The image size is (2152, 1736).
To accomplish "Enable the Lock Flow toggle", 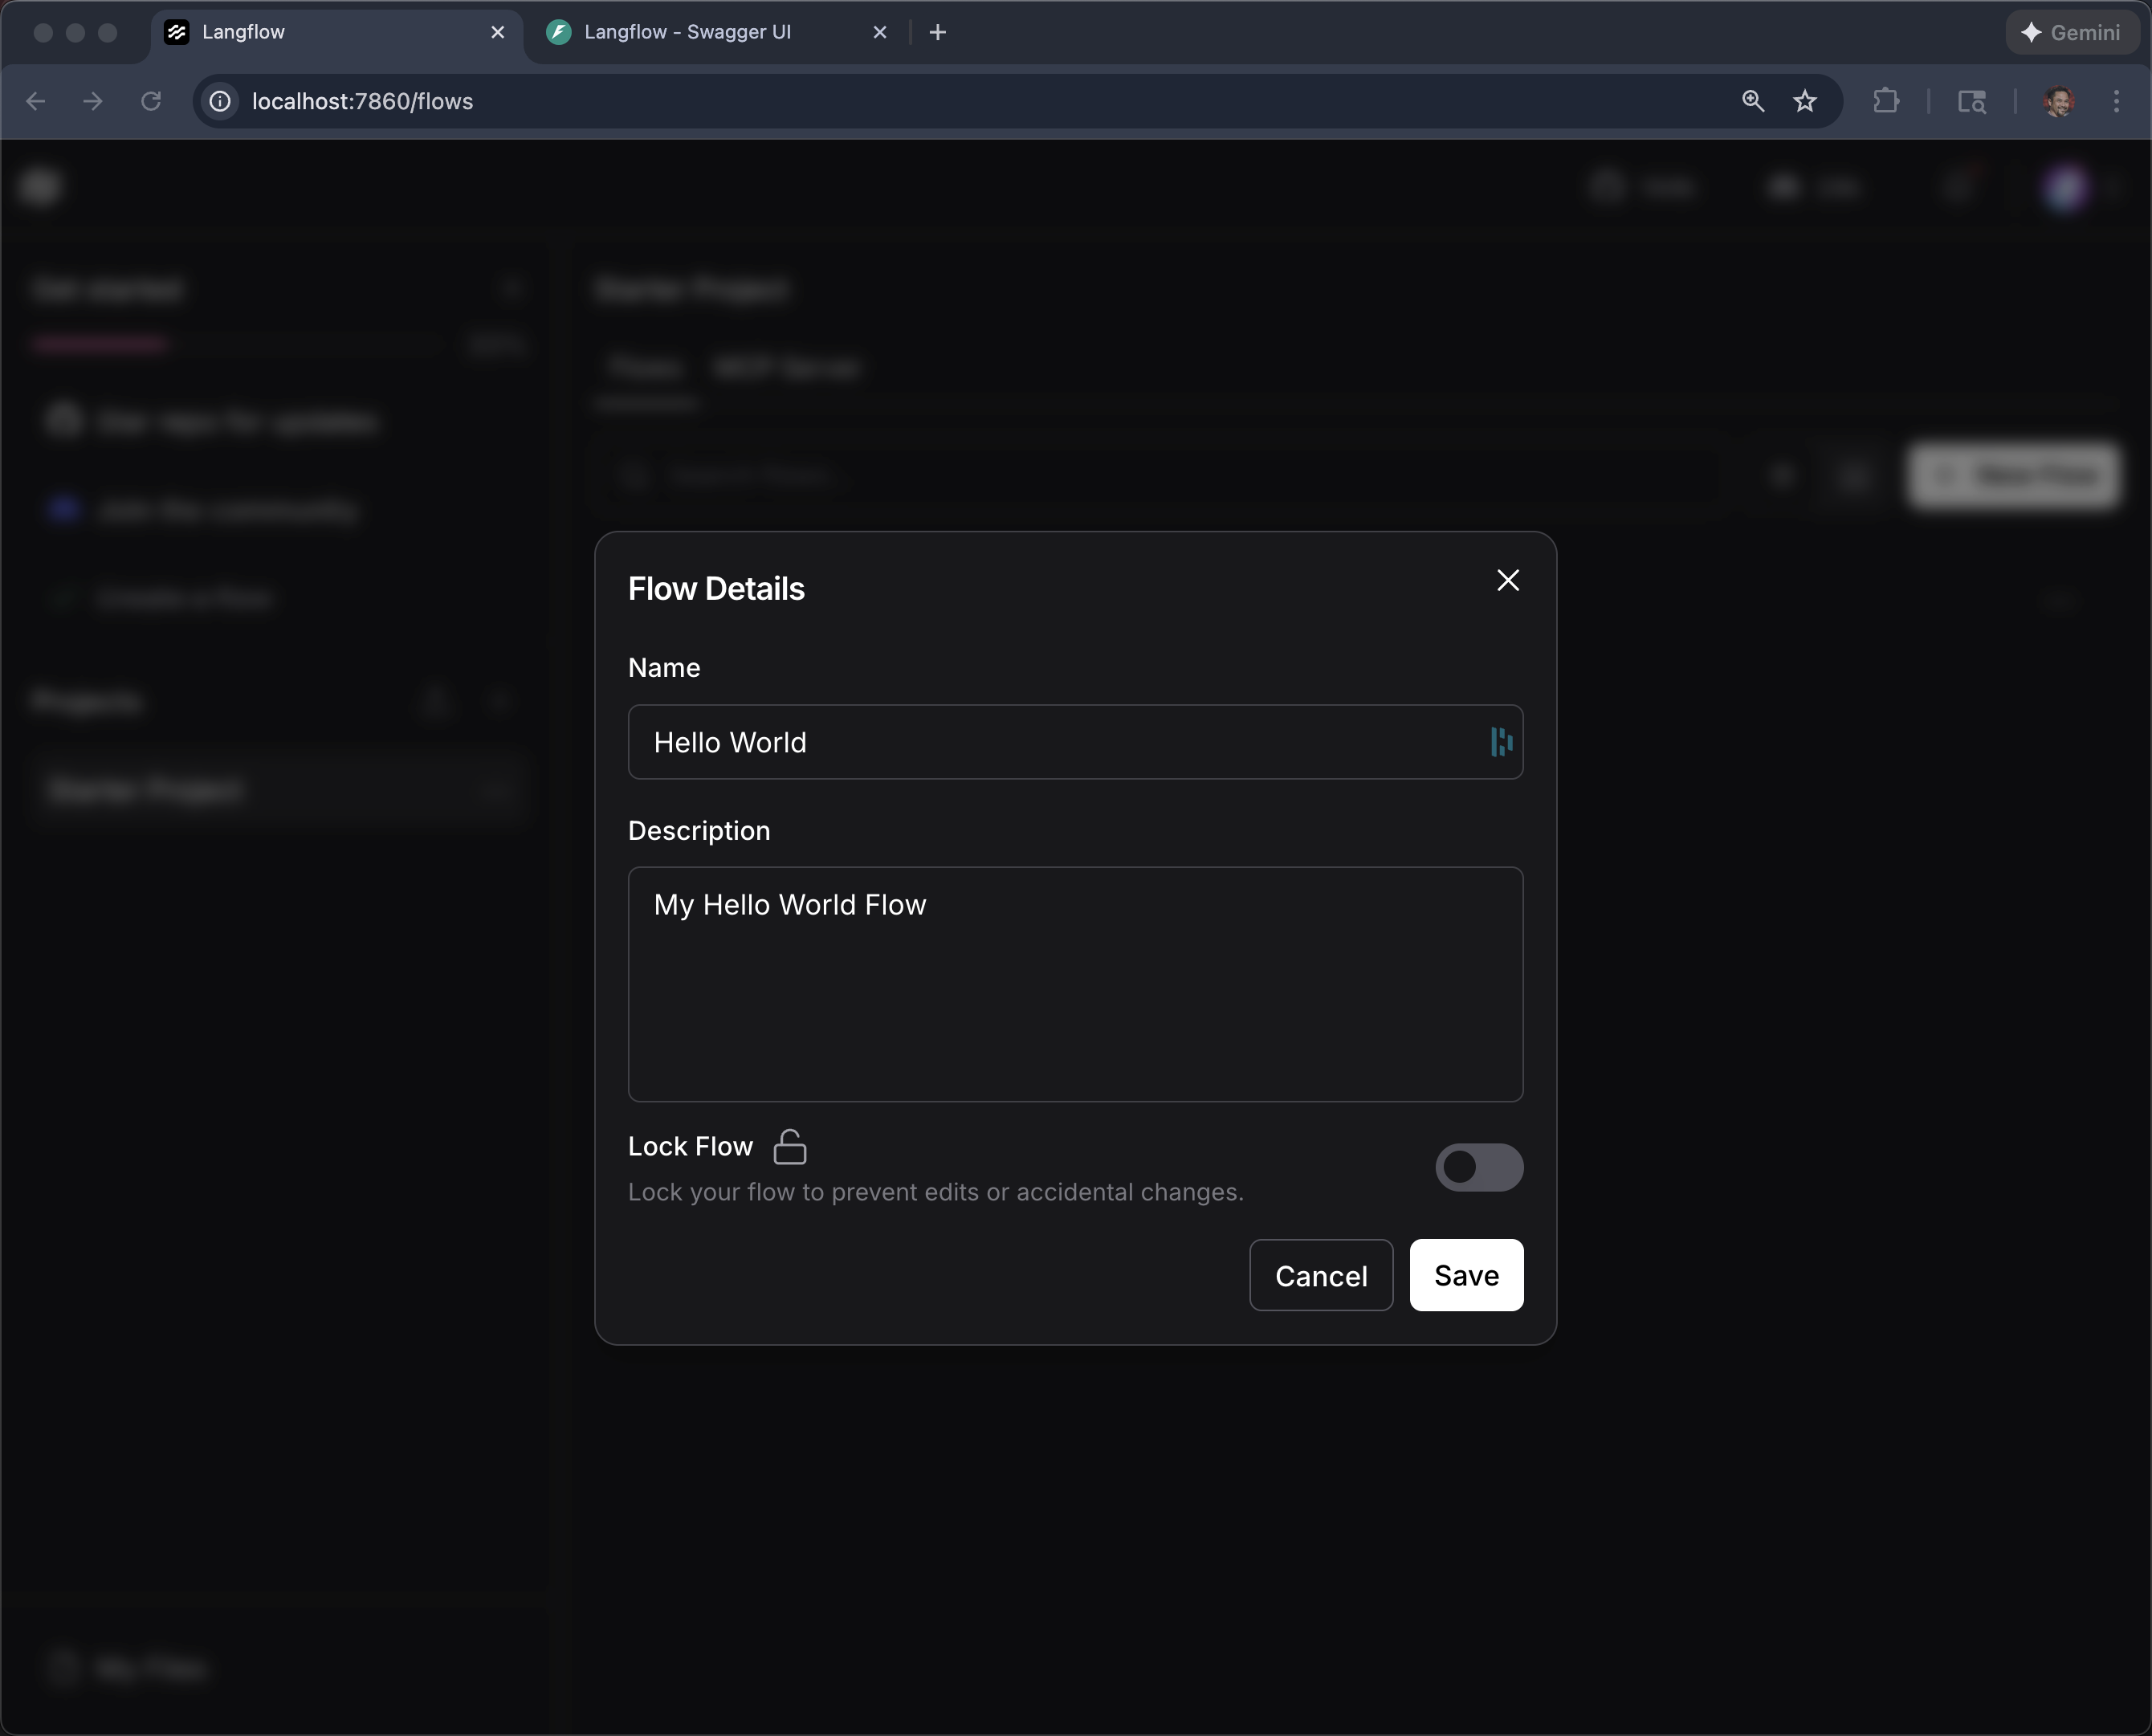I will pyautogui.click(x=1480, y=1167).
